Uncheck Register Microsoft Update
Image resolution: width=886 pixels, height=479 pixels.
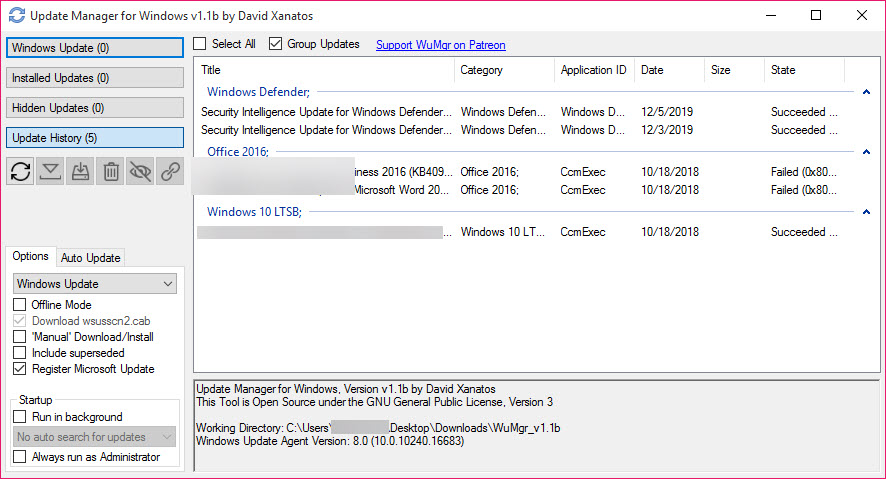point(20,369)
